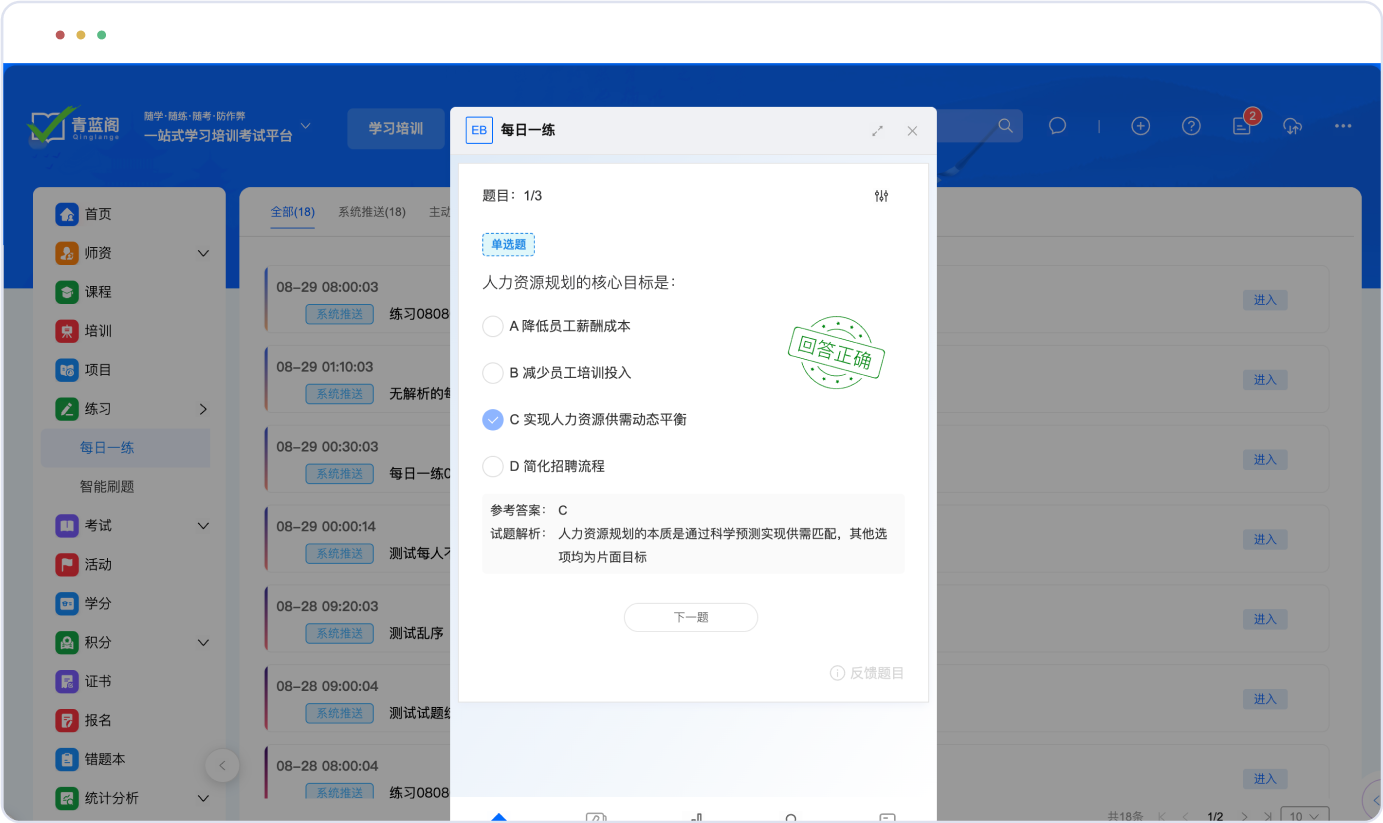Click the cloud upload icon in header

pos(1293,126)
